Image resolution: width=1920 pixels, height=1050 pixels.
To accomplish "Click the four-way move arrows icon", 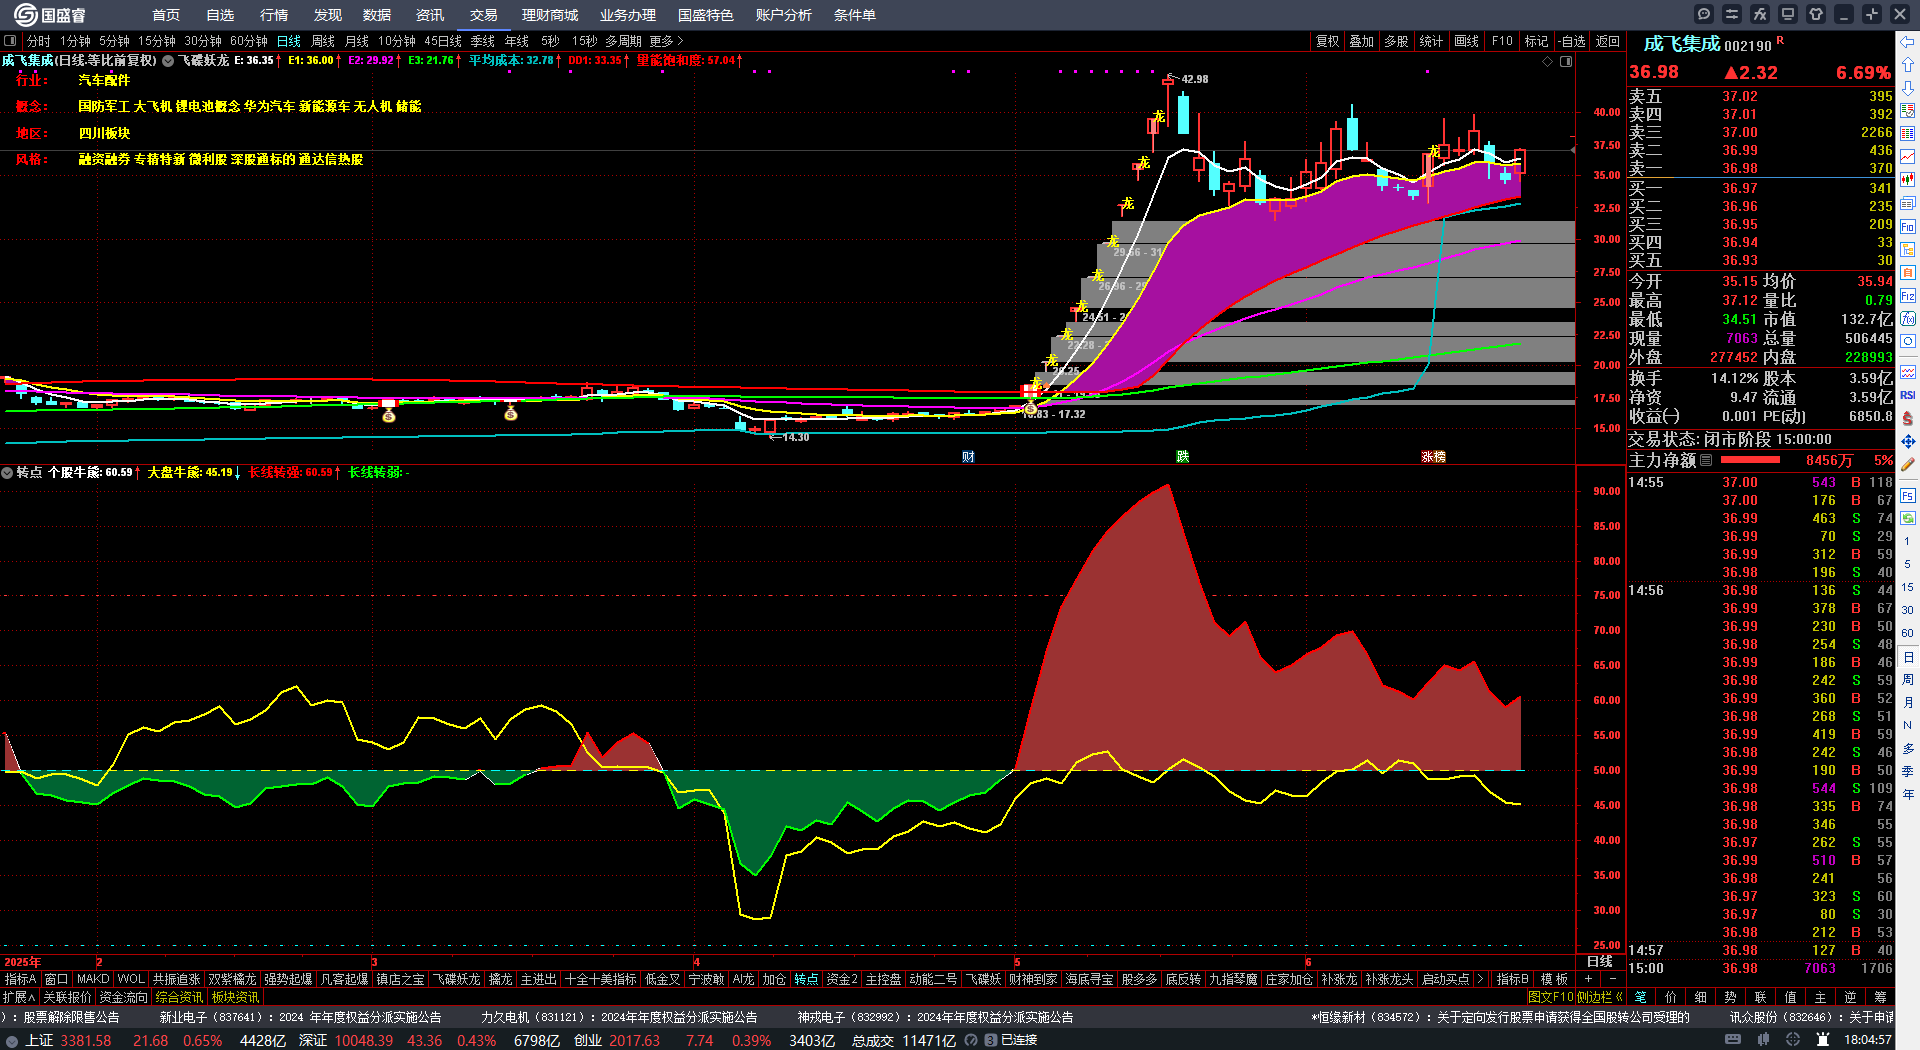I will (x=1908, y=441).
